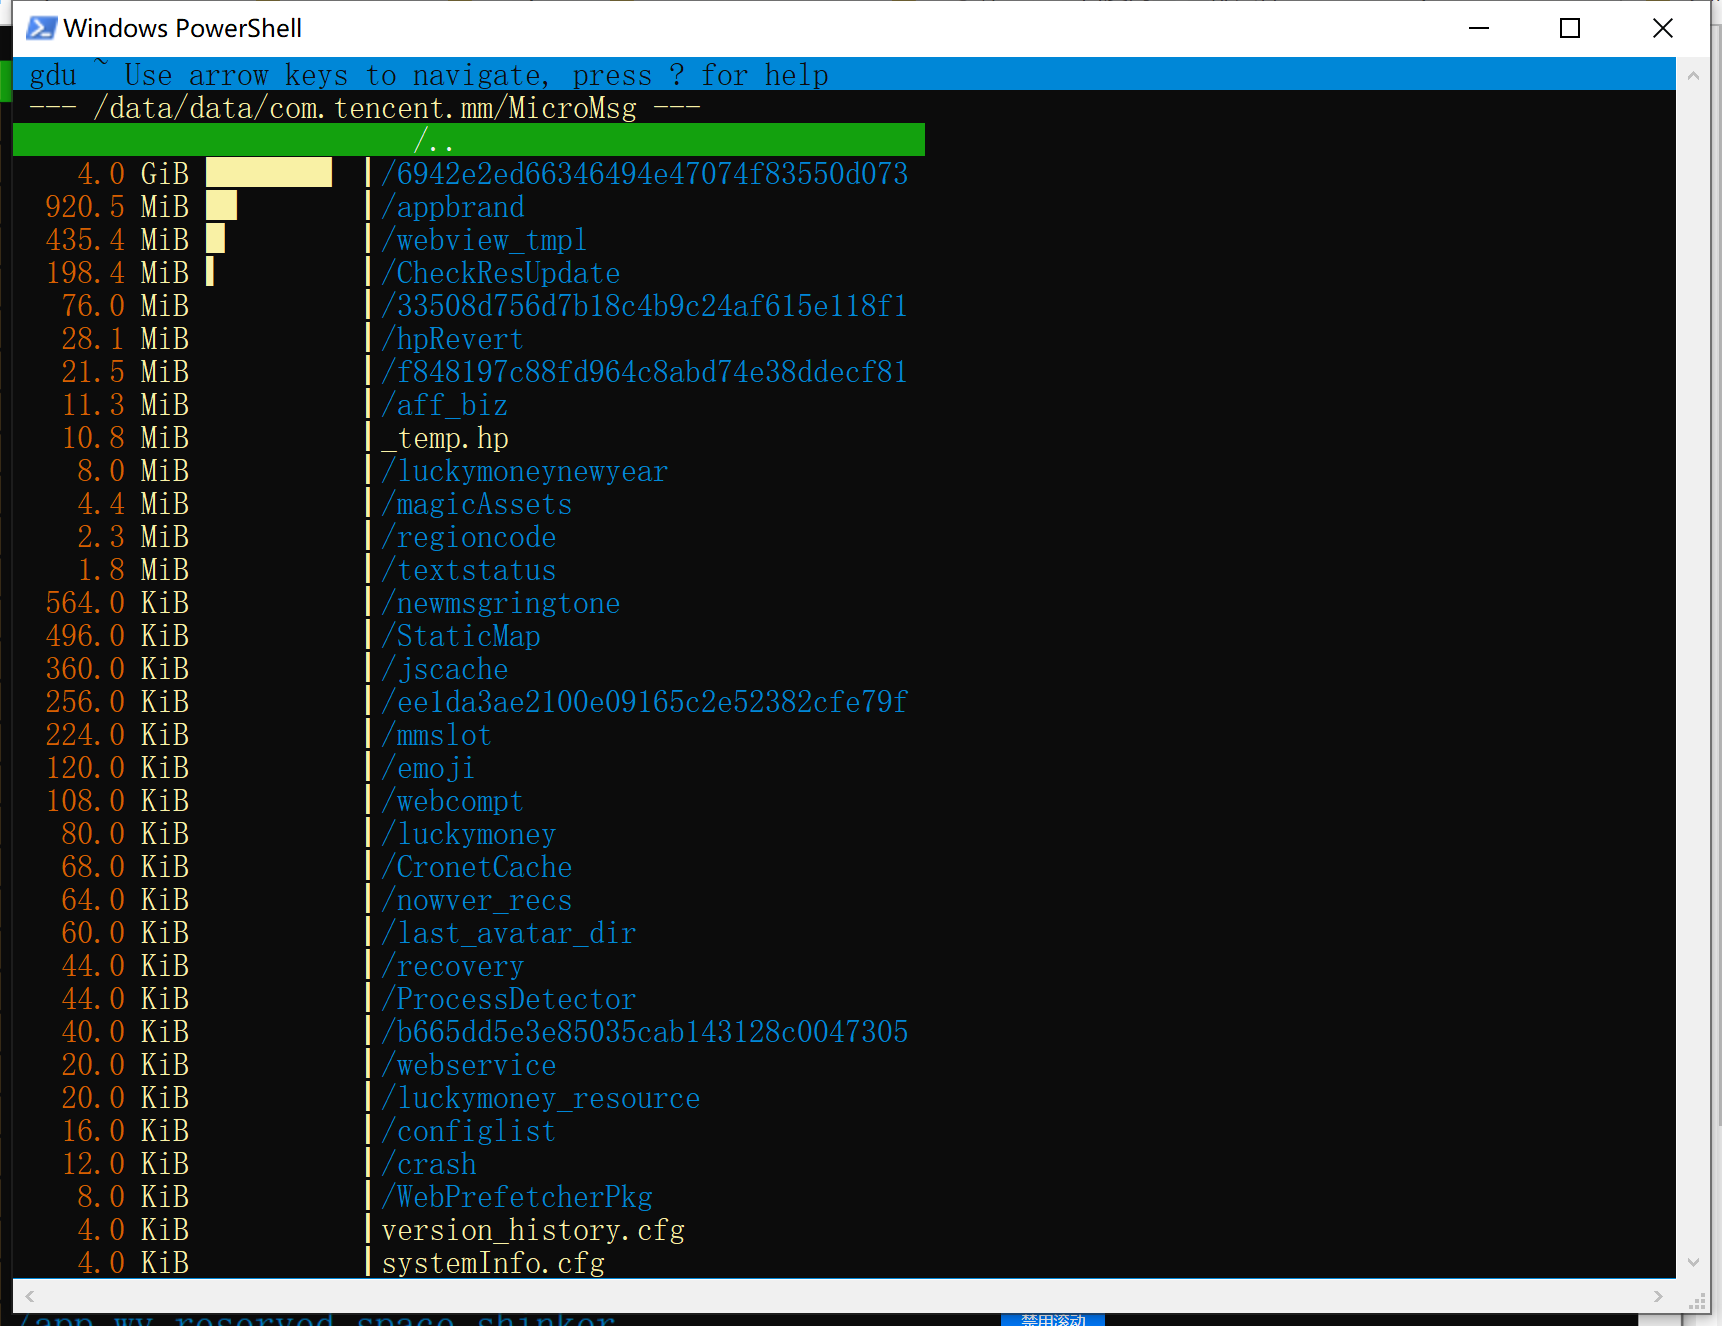Select the /b665dd5e3e85035cab143128c0047305 folder

tap(645, 1031)
